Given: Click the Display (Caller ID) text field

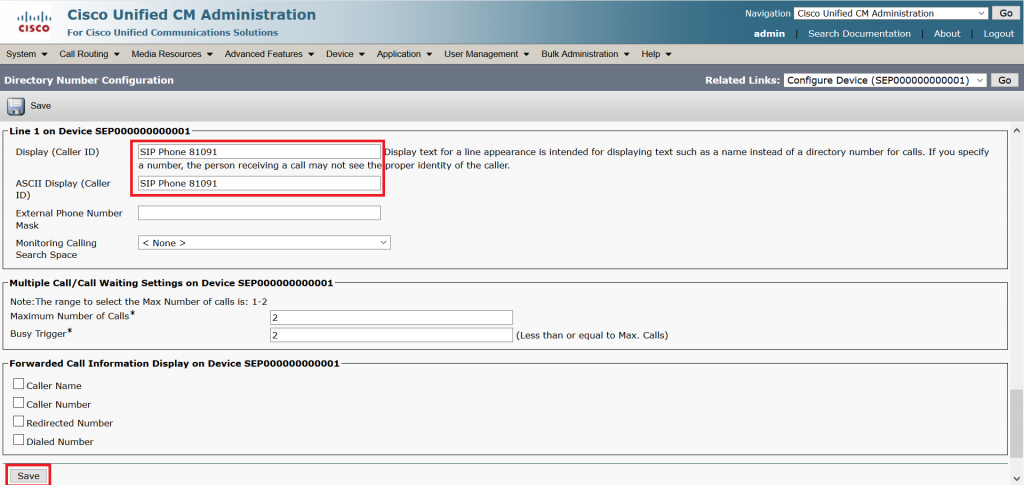Looking at the screenshot, I should pyautogui.click(x=259, y=152).
